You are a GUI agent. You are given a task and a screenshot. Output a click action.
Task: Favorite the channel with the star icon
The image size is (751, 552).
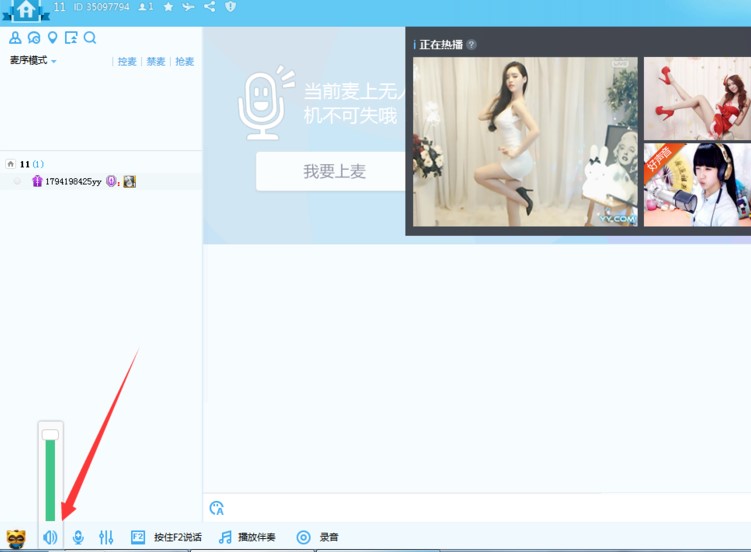tap(168, 7)
